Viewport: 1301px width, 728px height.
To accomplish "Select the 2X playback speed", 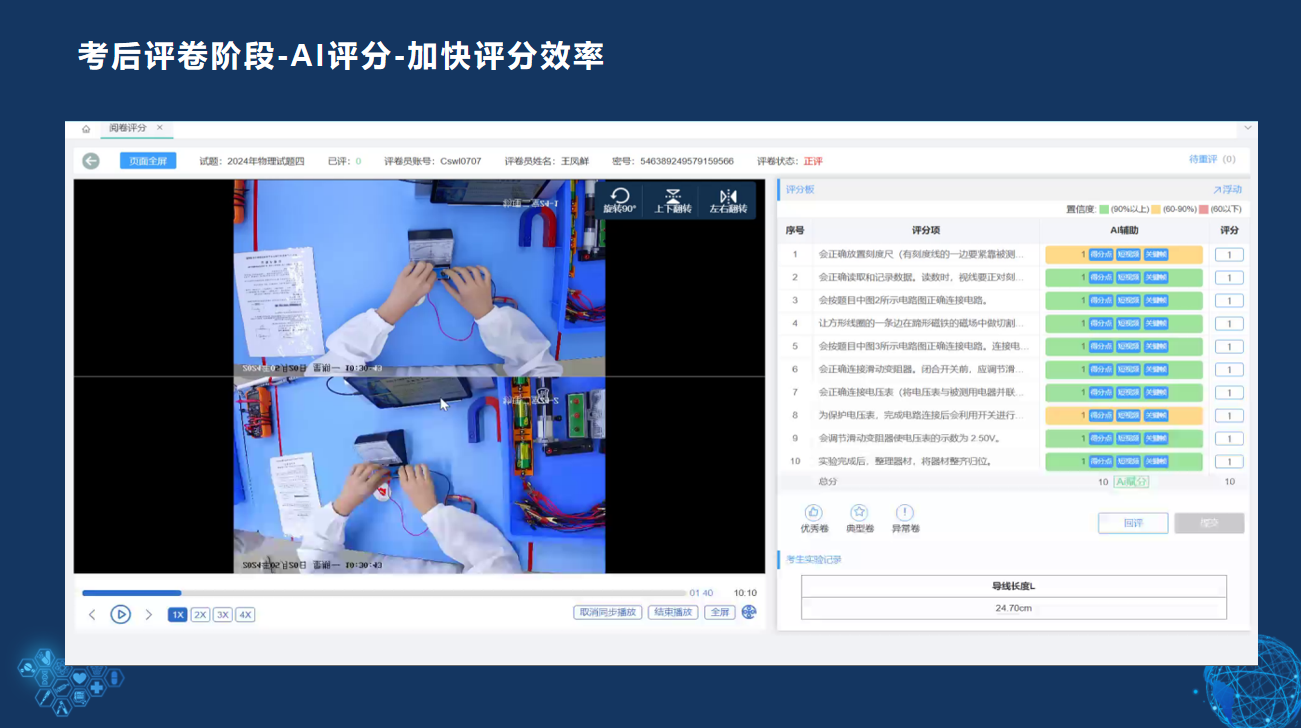I will pyautogui.click(x=200, y=615).
